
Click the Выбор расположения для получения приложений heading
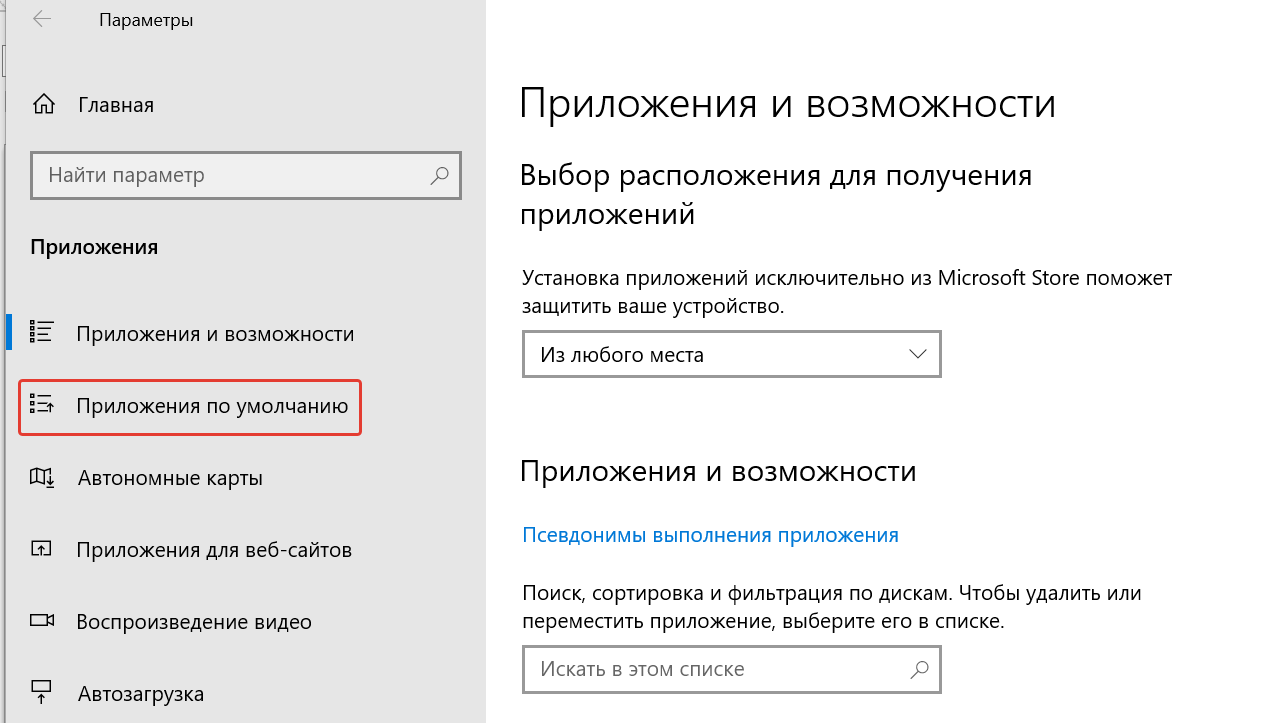coord(776,194)
